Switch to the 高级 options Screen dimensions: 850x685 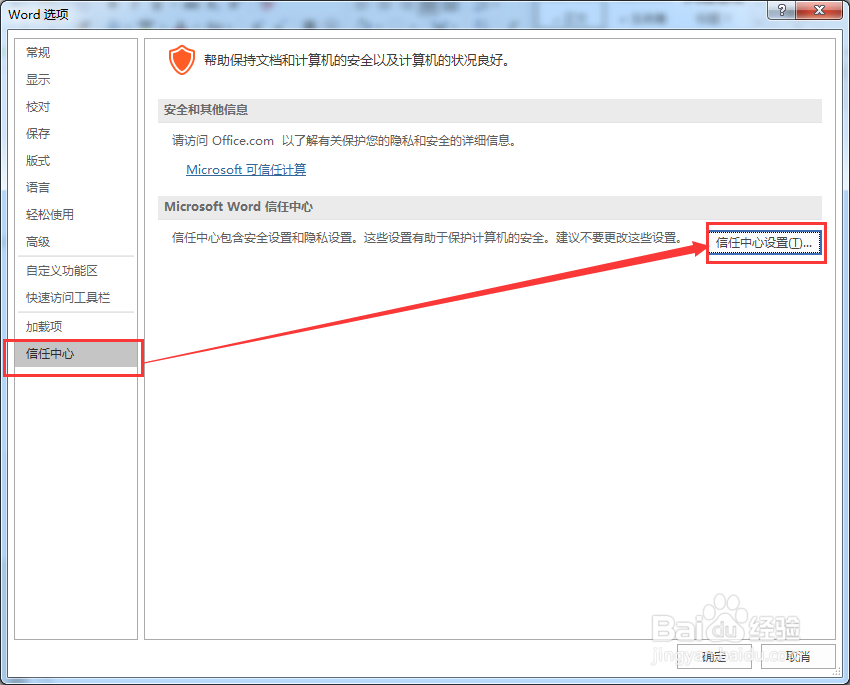[76, 242]
